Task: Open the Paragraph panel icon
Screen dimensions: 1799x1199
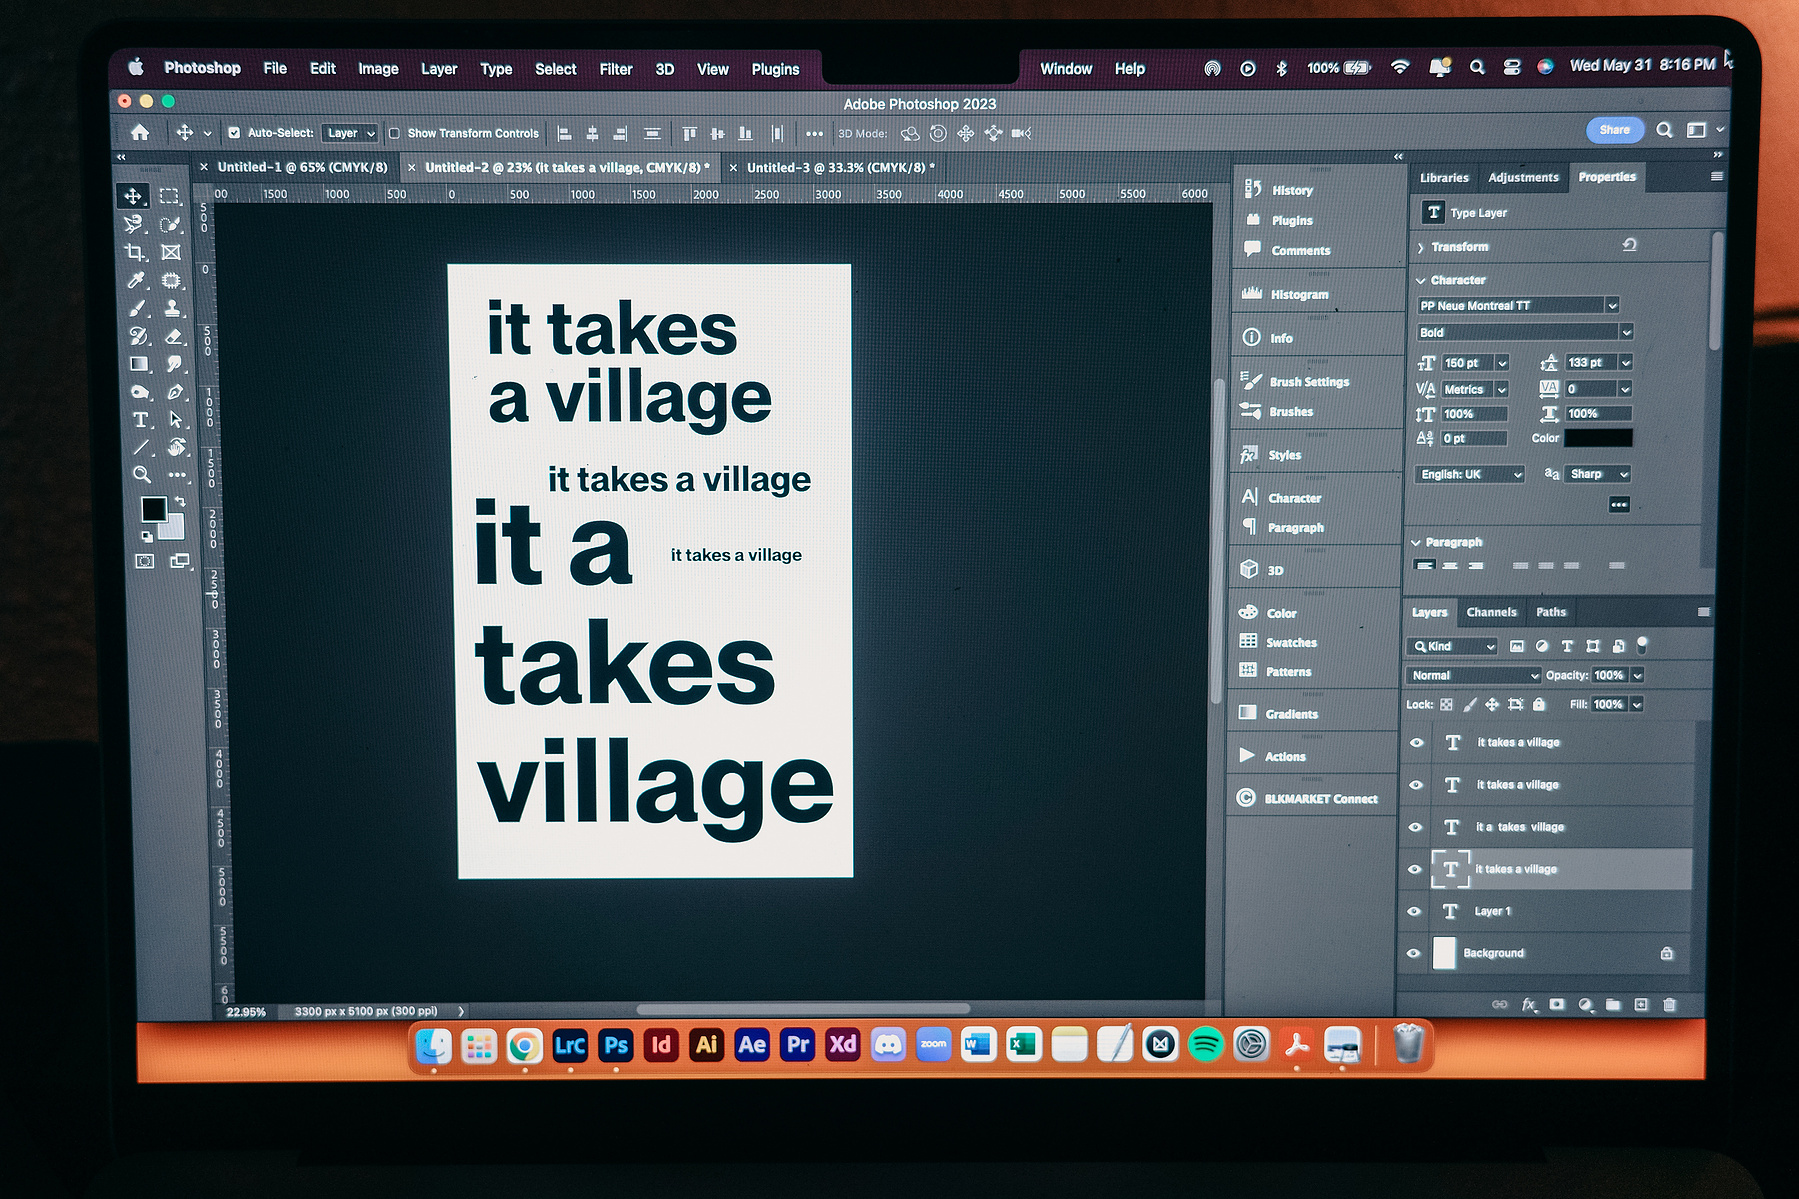Action: pos(1249,526)
